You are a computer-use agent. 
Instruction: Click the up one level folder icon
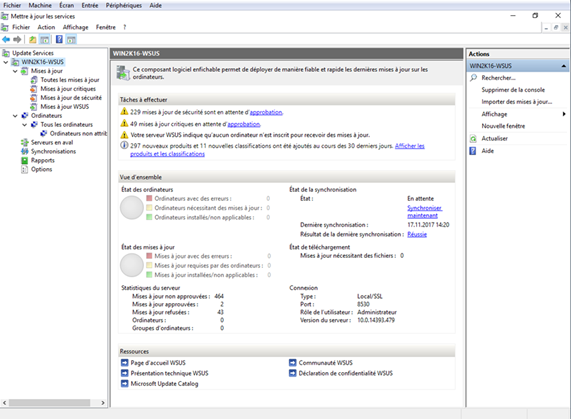click(32, 39)
